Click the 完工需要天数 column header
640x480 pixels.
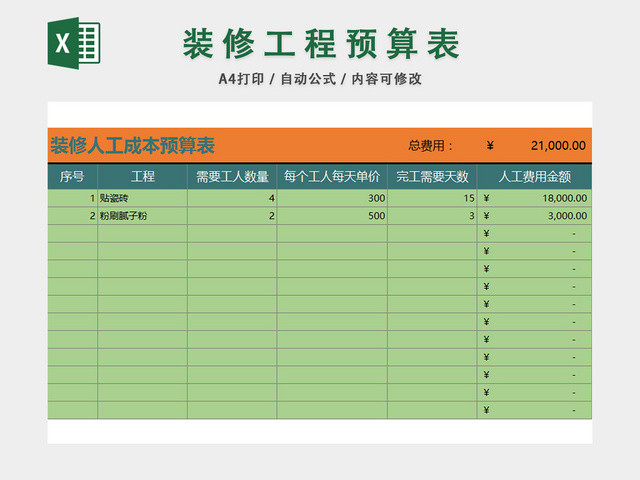[x=432, y=177]
